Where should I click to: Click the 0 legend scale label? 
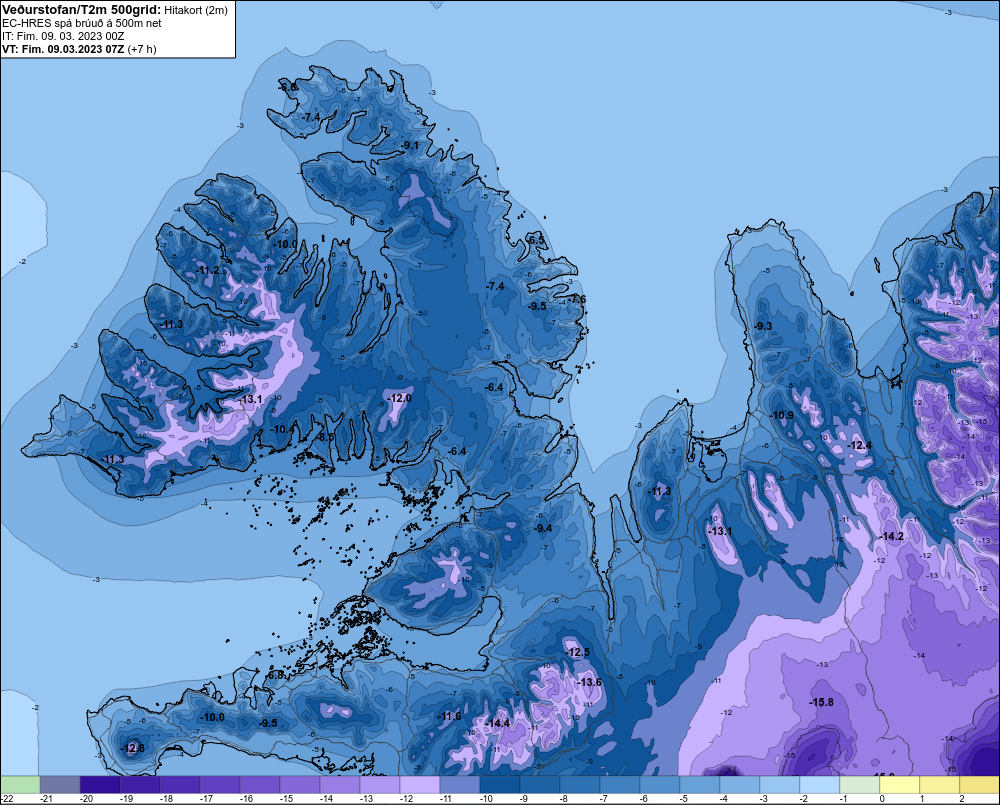point(883,798)
